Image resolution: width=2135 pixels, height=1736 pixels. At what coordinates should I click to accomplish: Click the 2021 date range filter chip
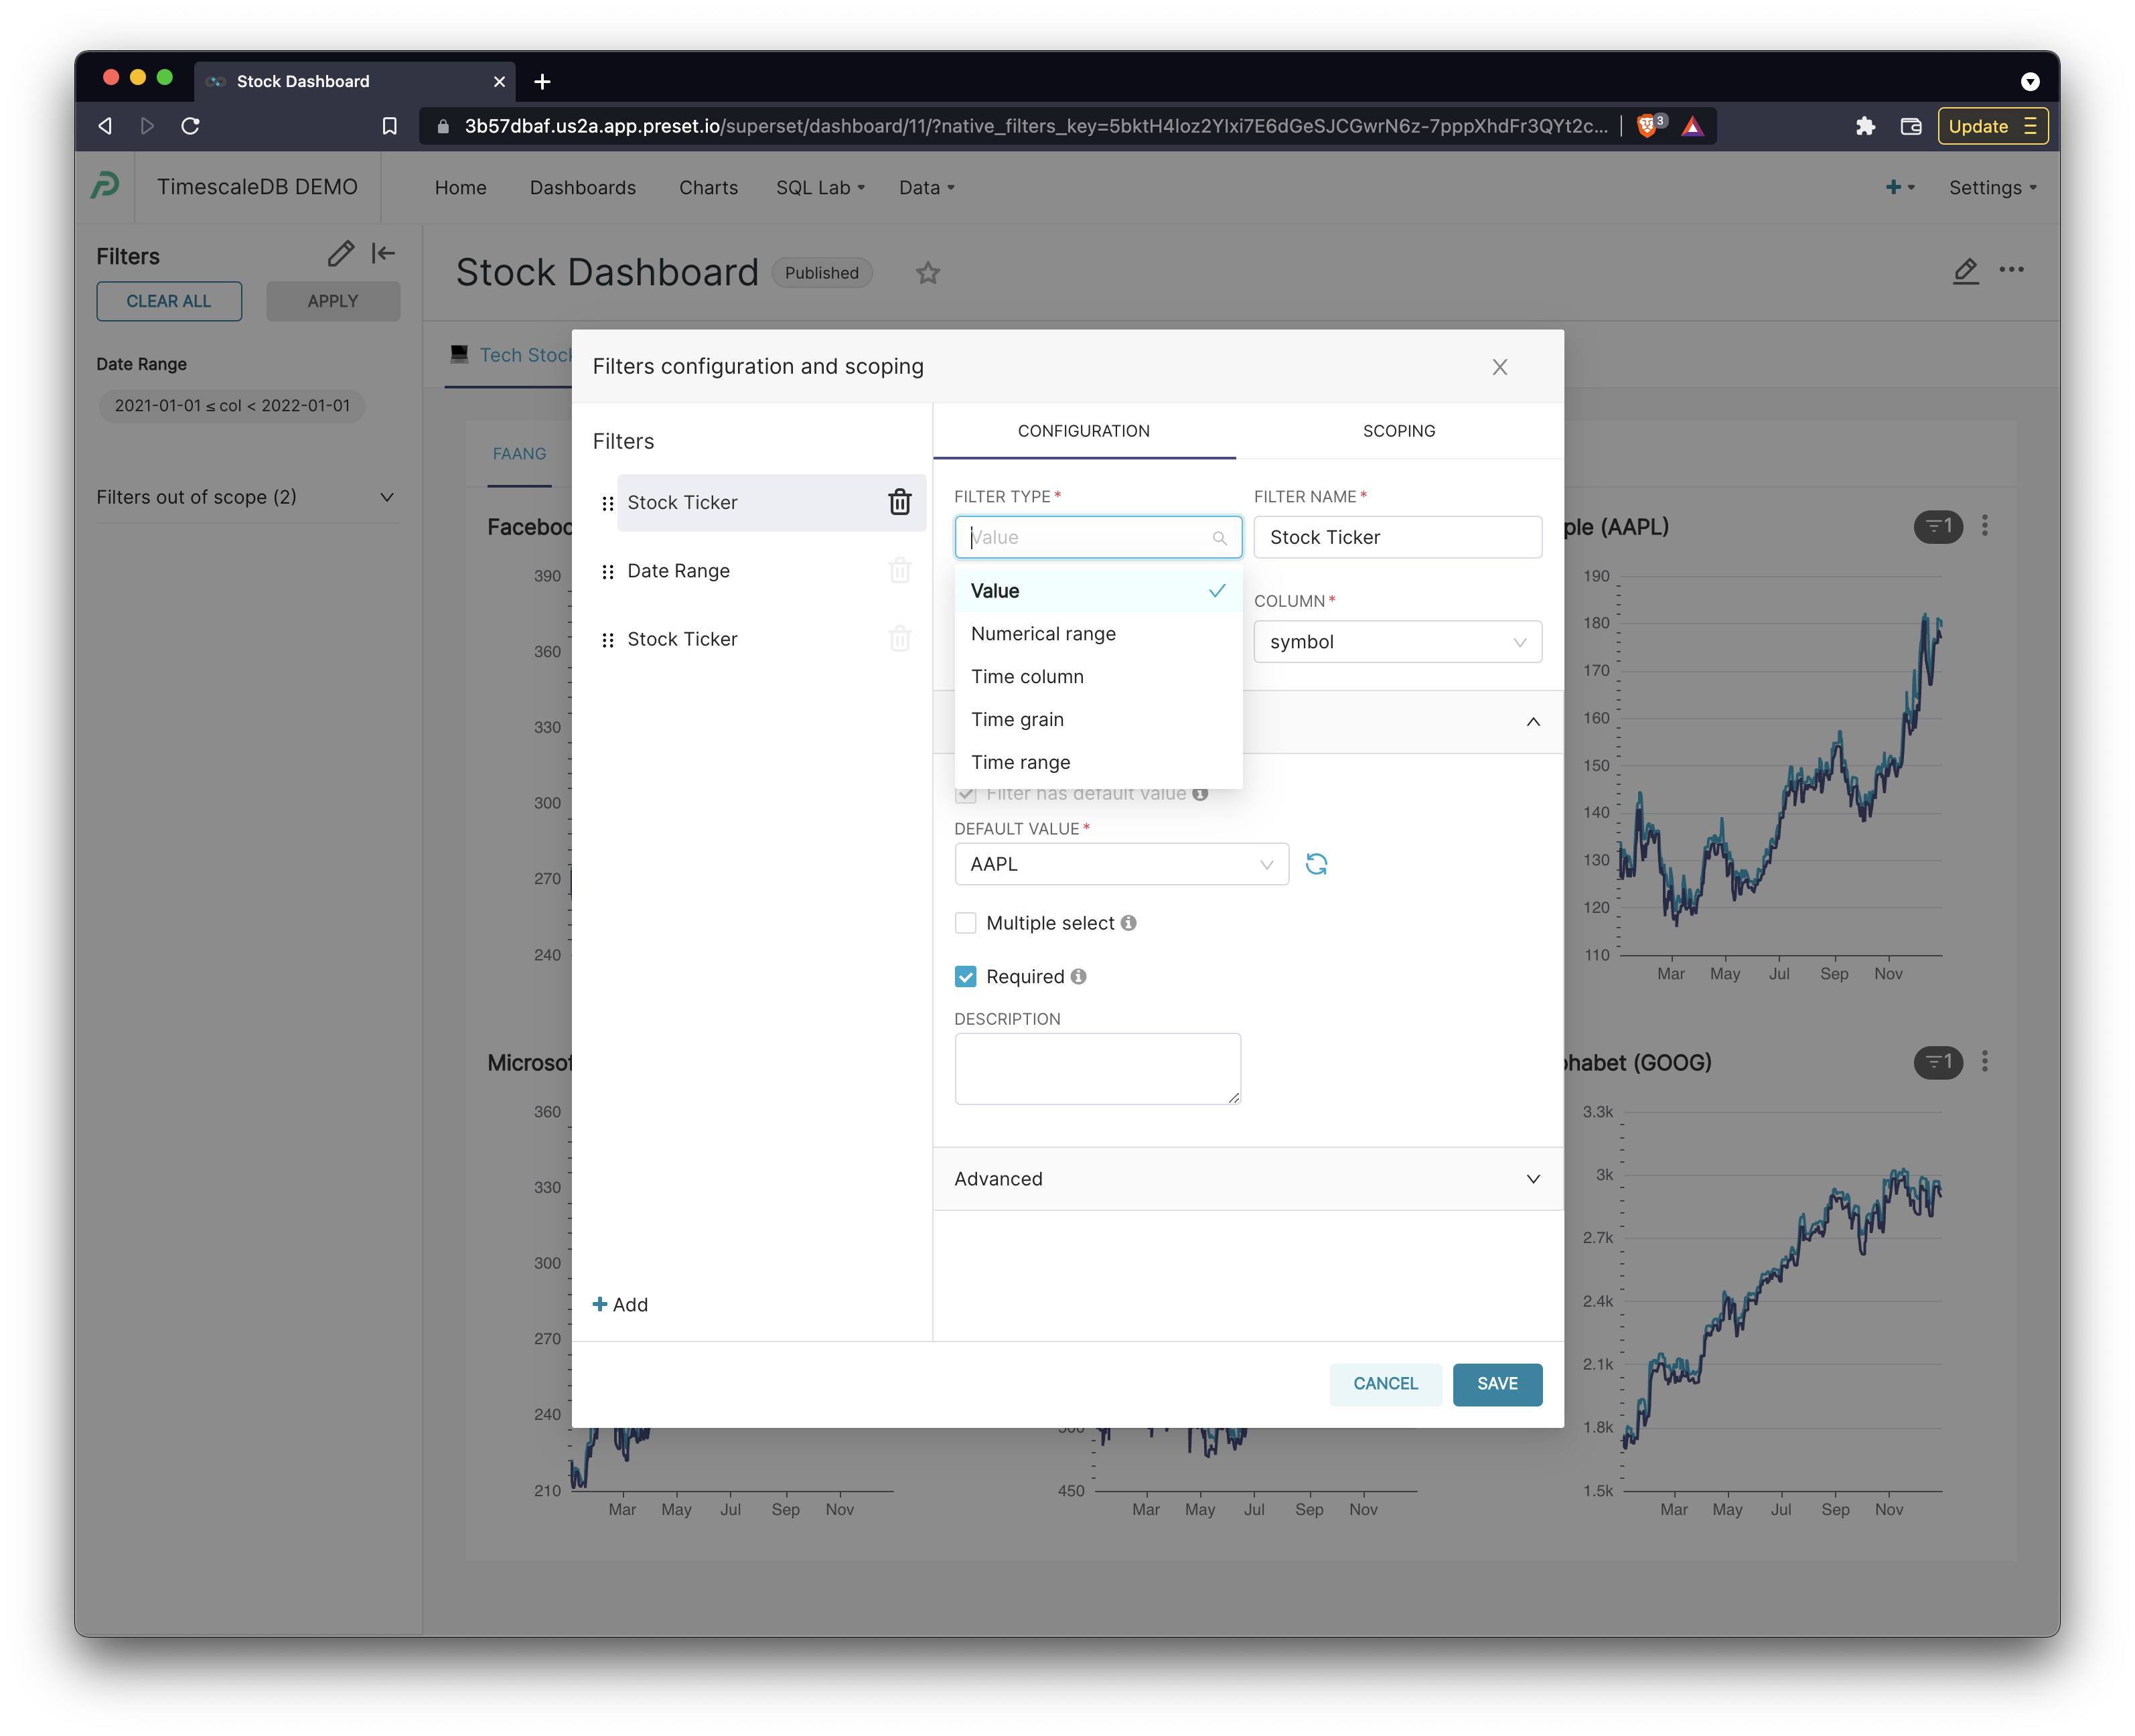[231, 406]
